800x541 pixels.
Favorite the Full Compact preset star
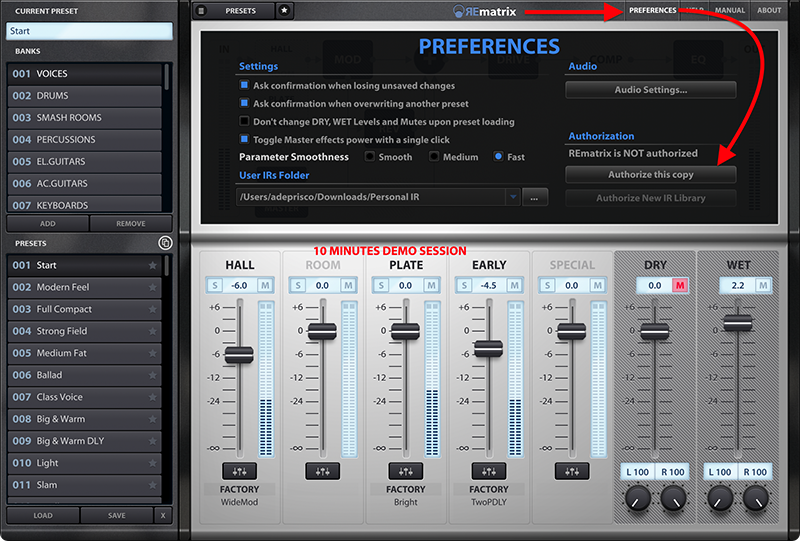pyautogui.click(x=152, y=309)
